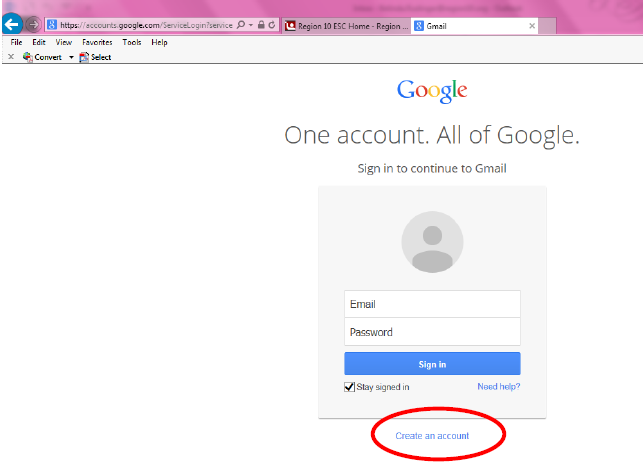Viewport: 643px width, 469px height.
Task: Click the search magnifier in address bar
Action: tap(241, 25)
